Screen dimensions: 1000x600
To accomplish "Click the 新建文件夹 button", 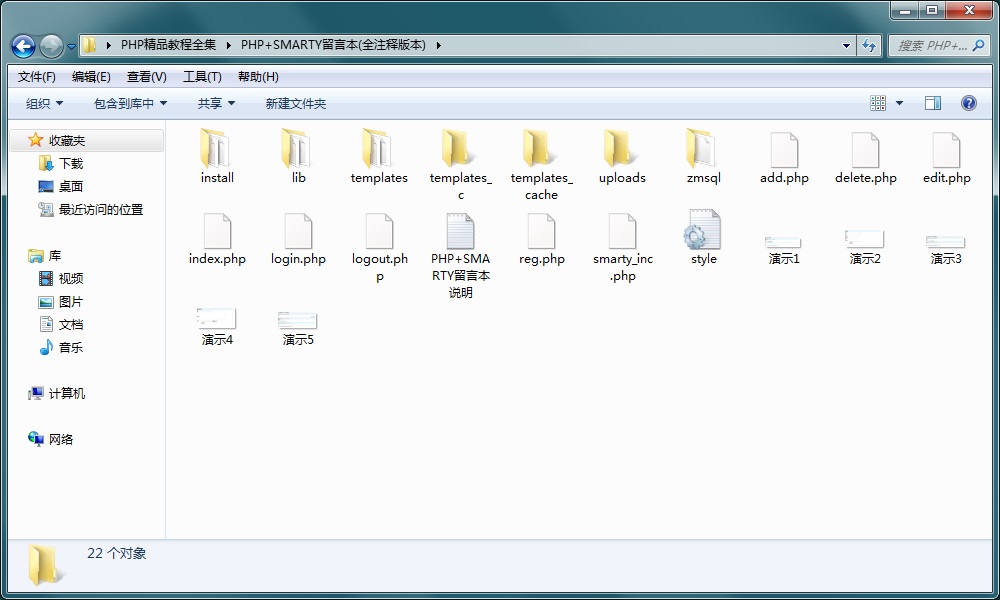I will 295,103.
